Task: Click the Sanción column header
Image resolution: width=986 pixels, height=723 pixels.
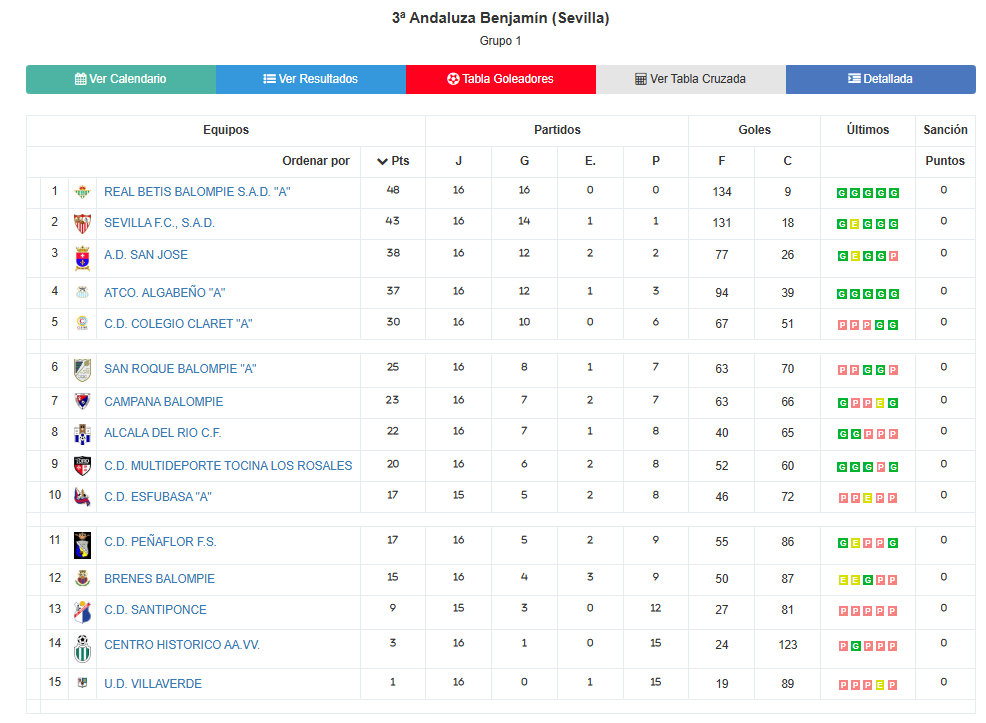Action: tap(945, 130)
